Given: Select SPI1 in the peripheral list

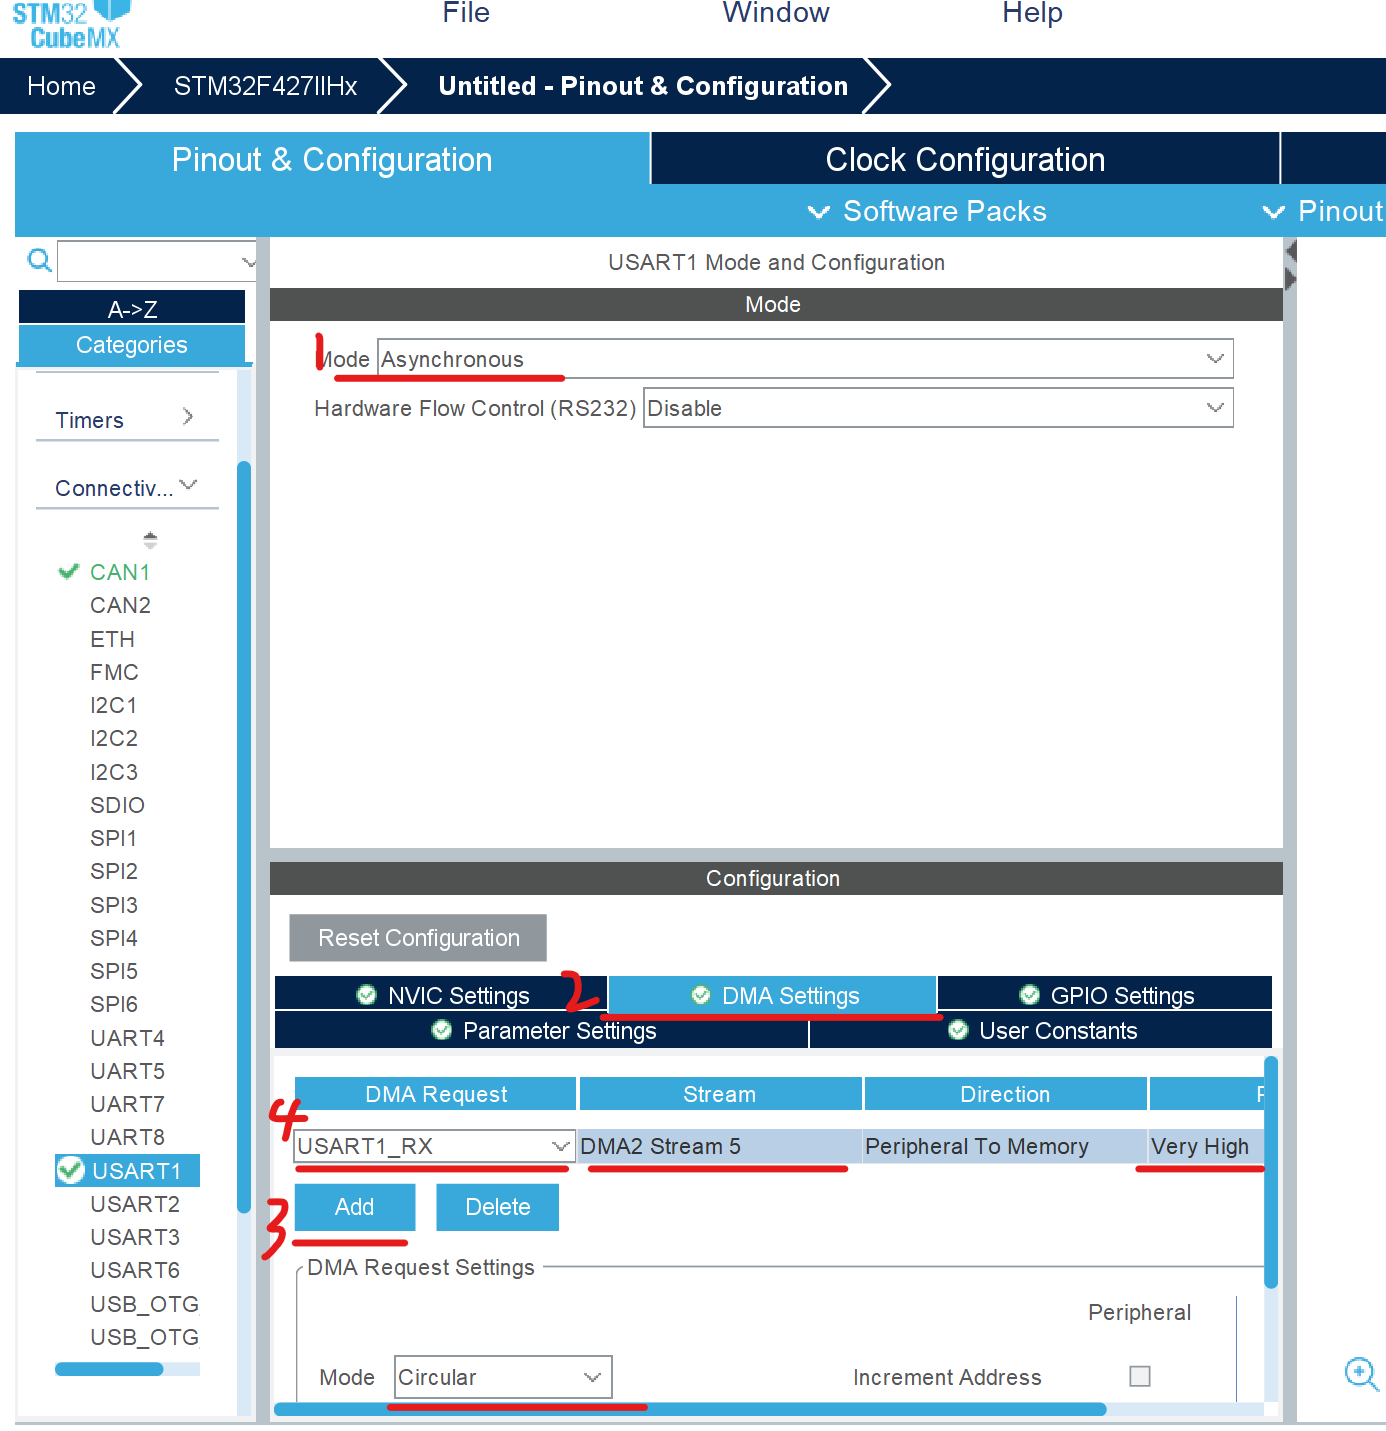Looking at the screenshot, I should (x=113, y=838).
